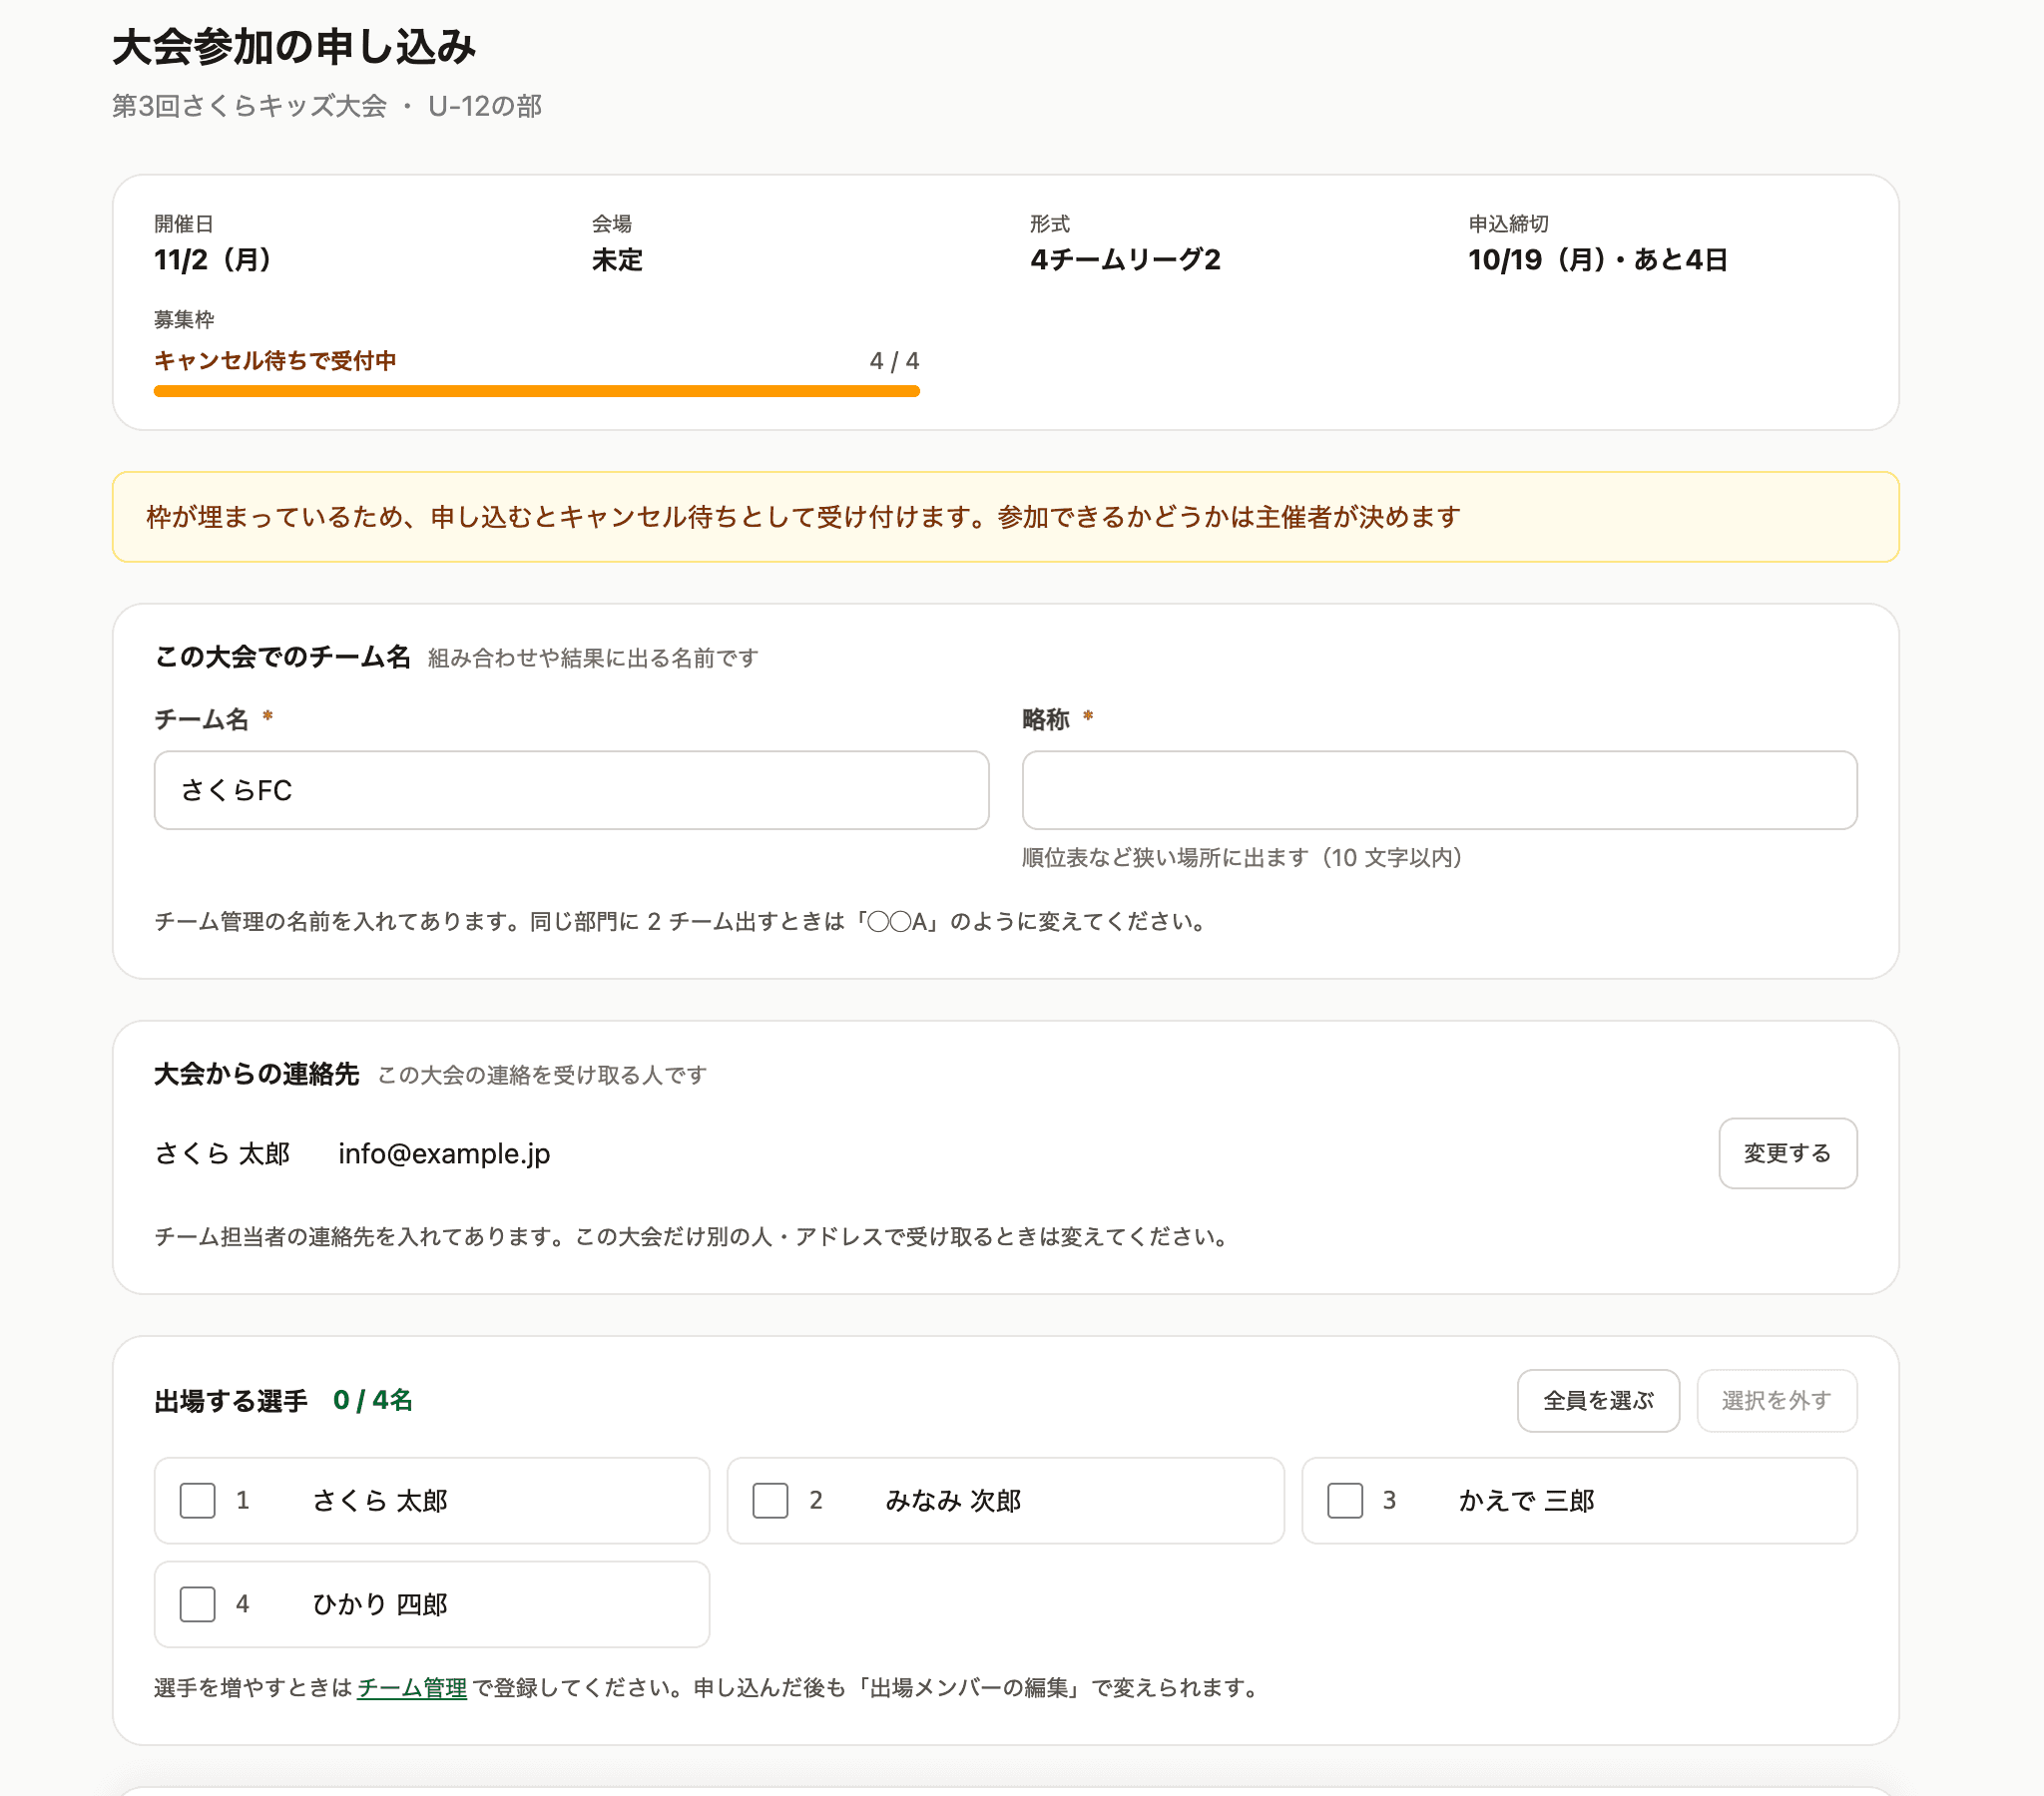
Task: Click the 大会からの連絡先 section heading
Action: click(x=256, y=1074)
